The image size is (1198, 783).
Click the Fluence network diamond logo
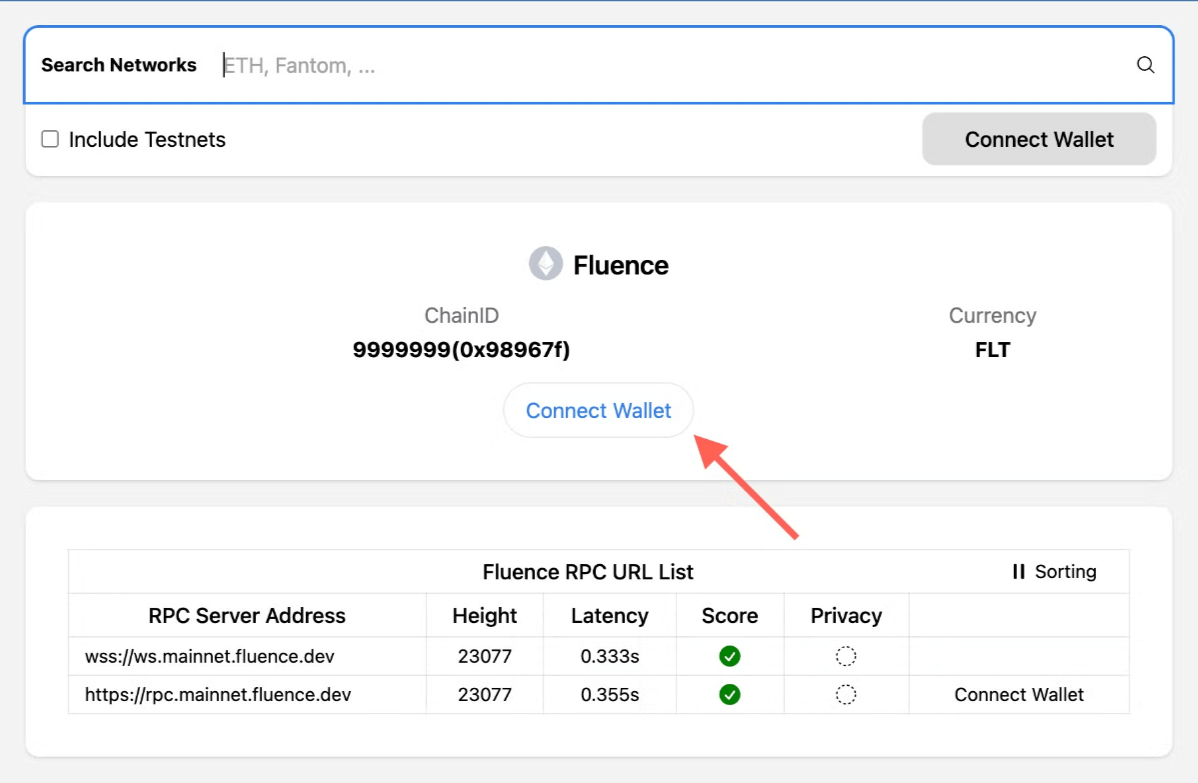(x=545, y=263)
